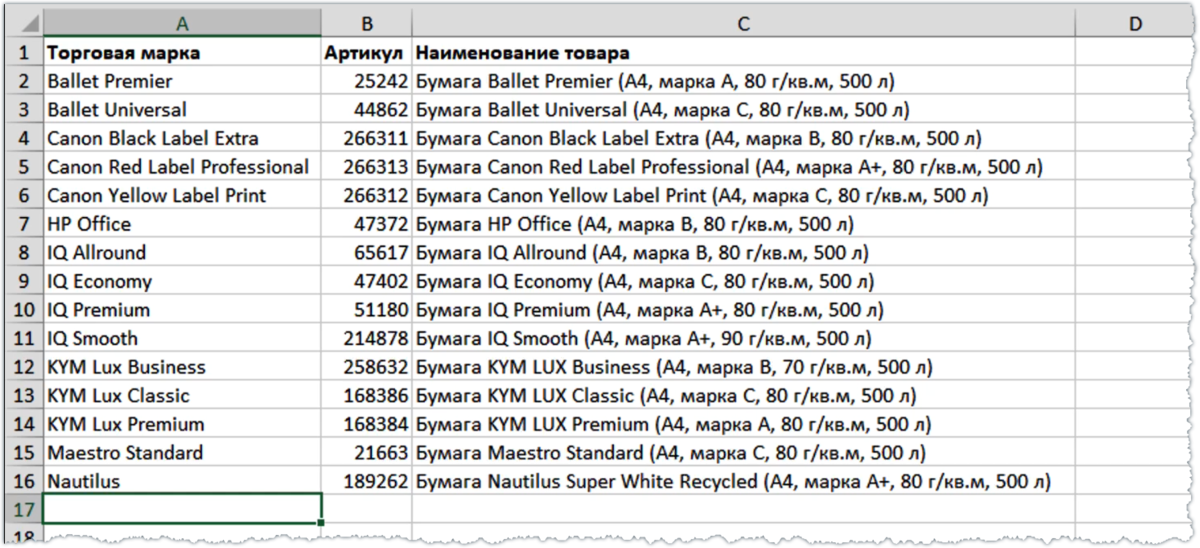Click 'Бумага KYM LUX Classic' product cell
The width and height of the screenshot is (1200, 548).
pos(743,395)
